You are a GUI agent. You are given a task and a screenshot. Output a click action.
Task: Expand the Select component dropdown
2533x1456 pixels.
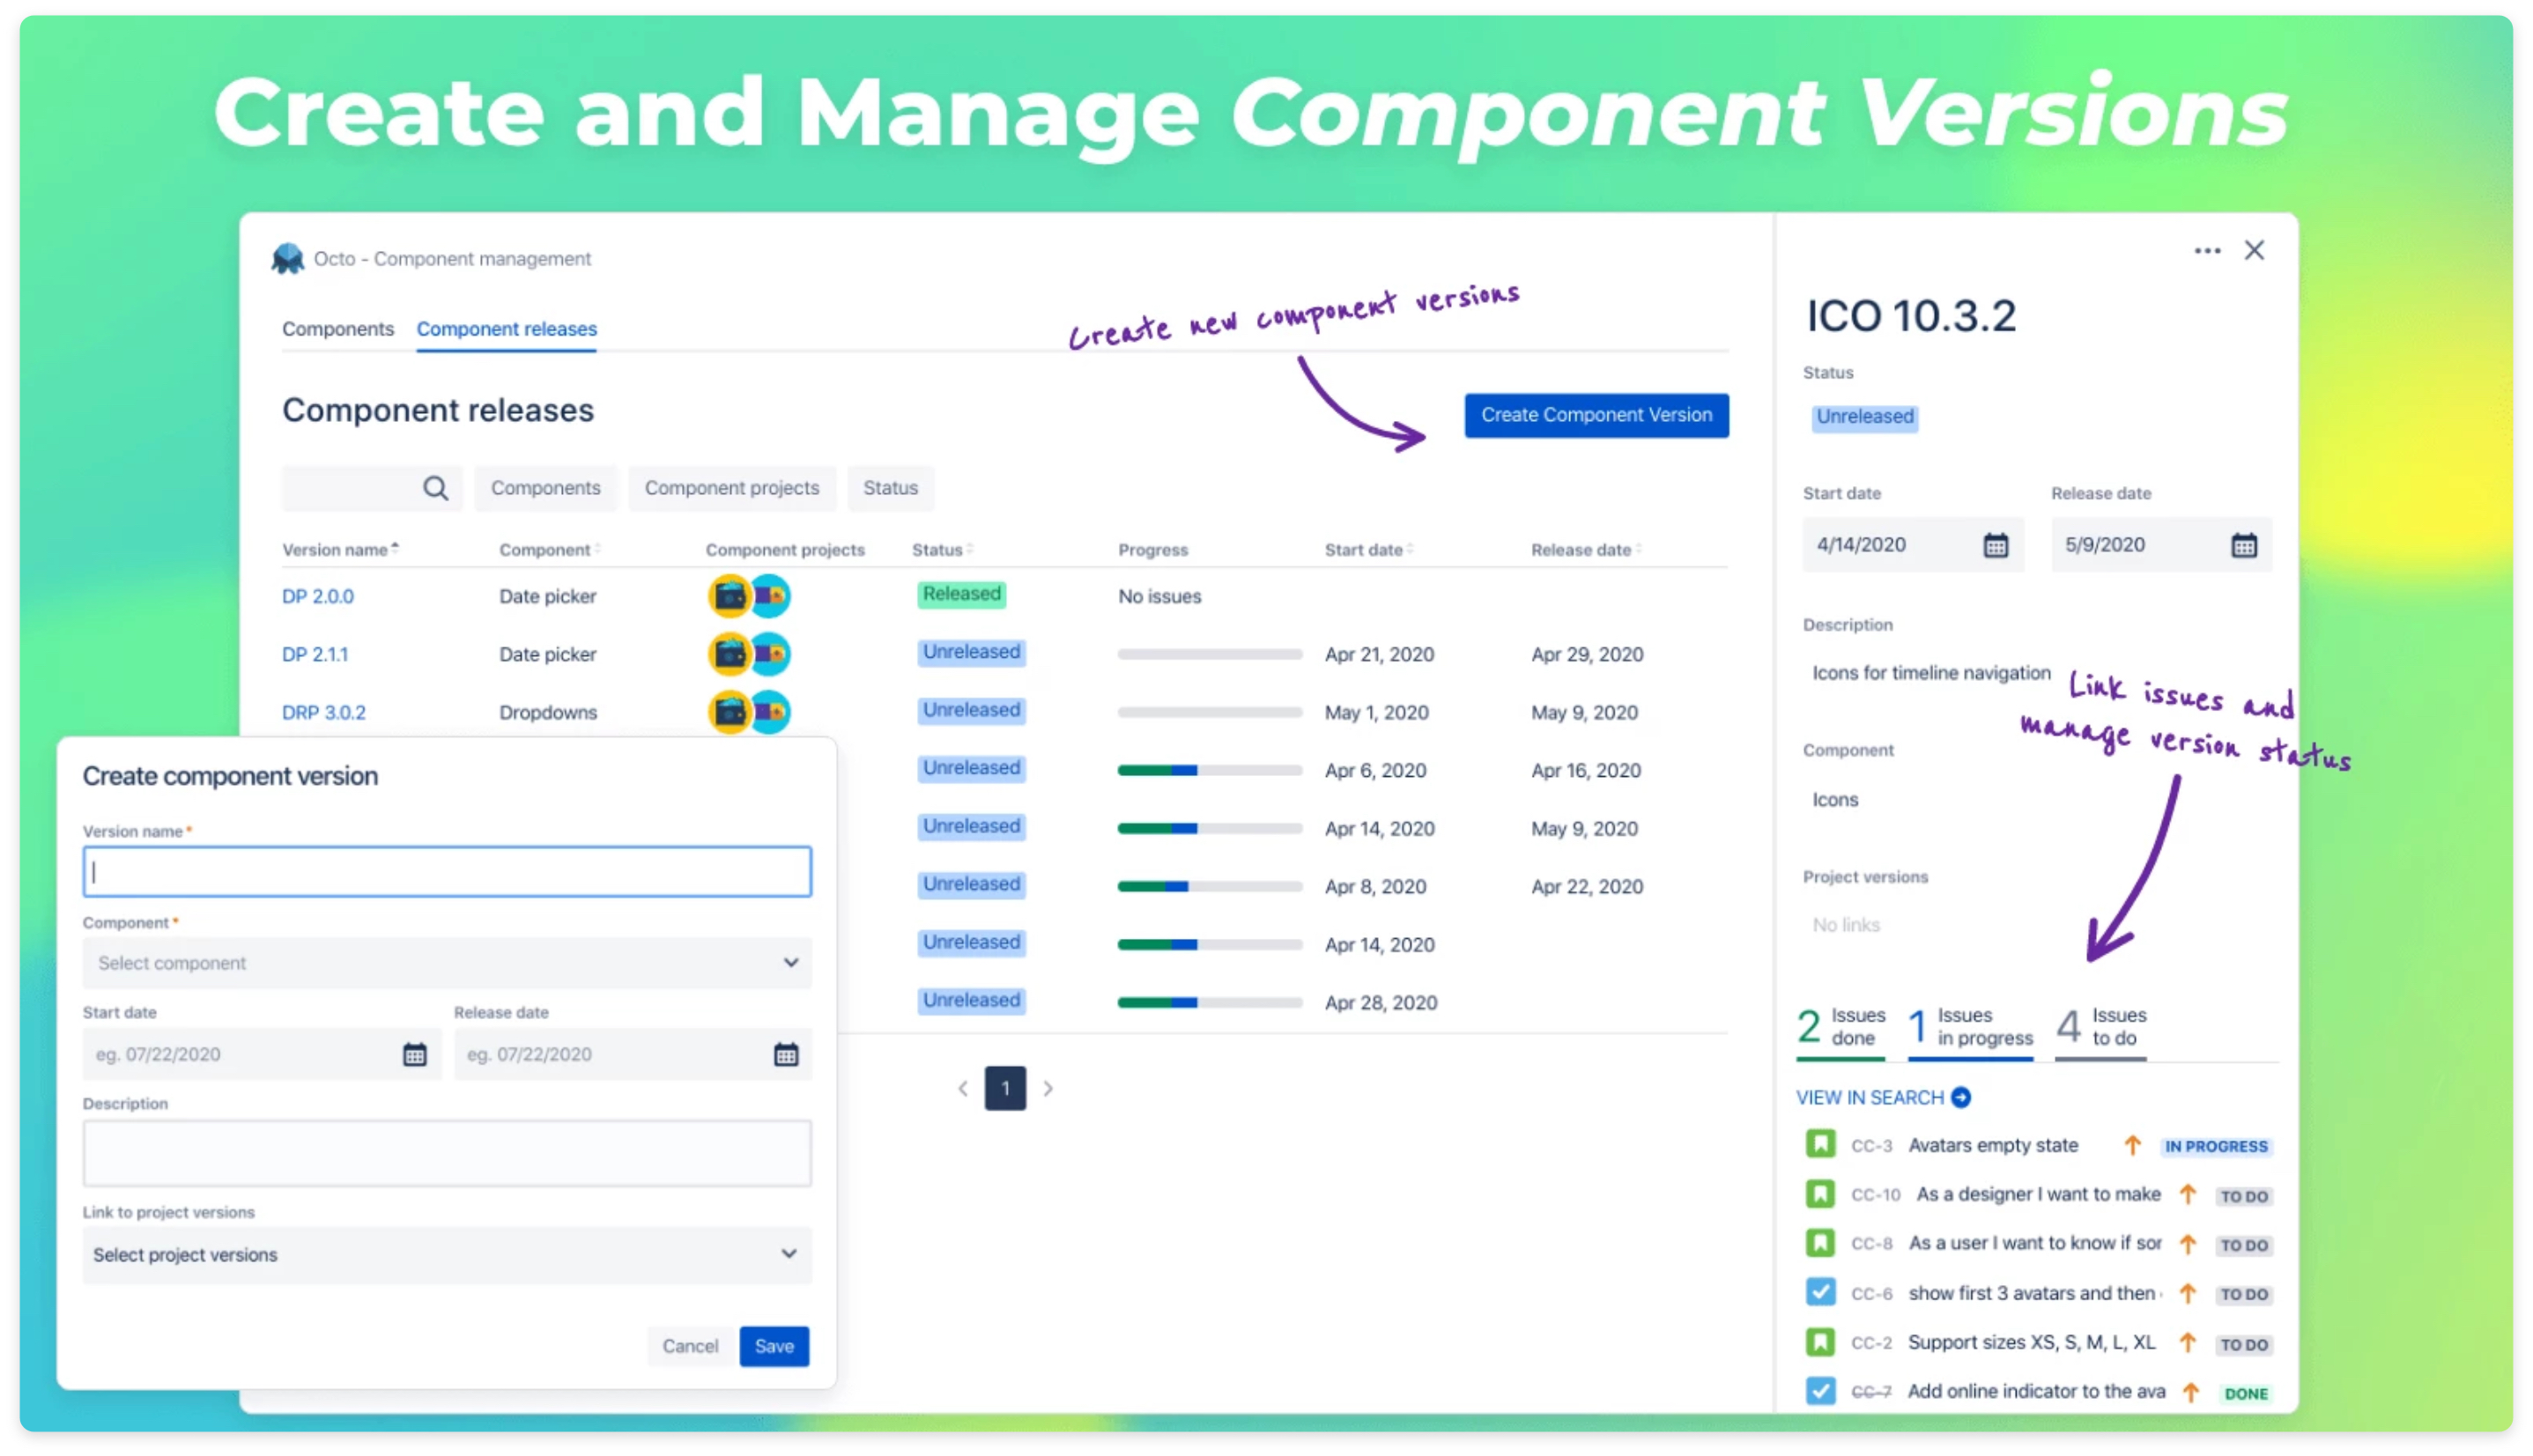click(446, 962)
